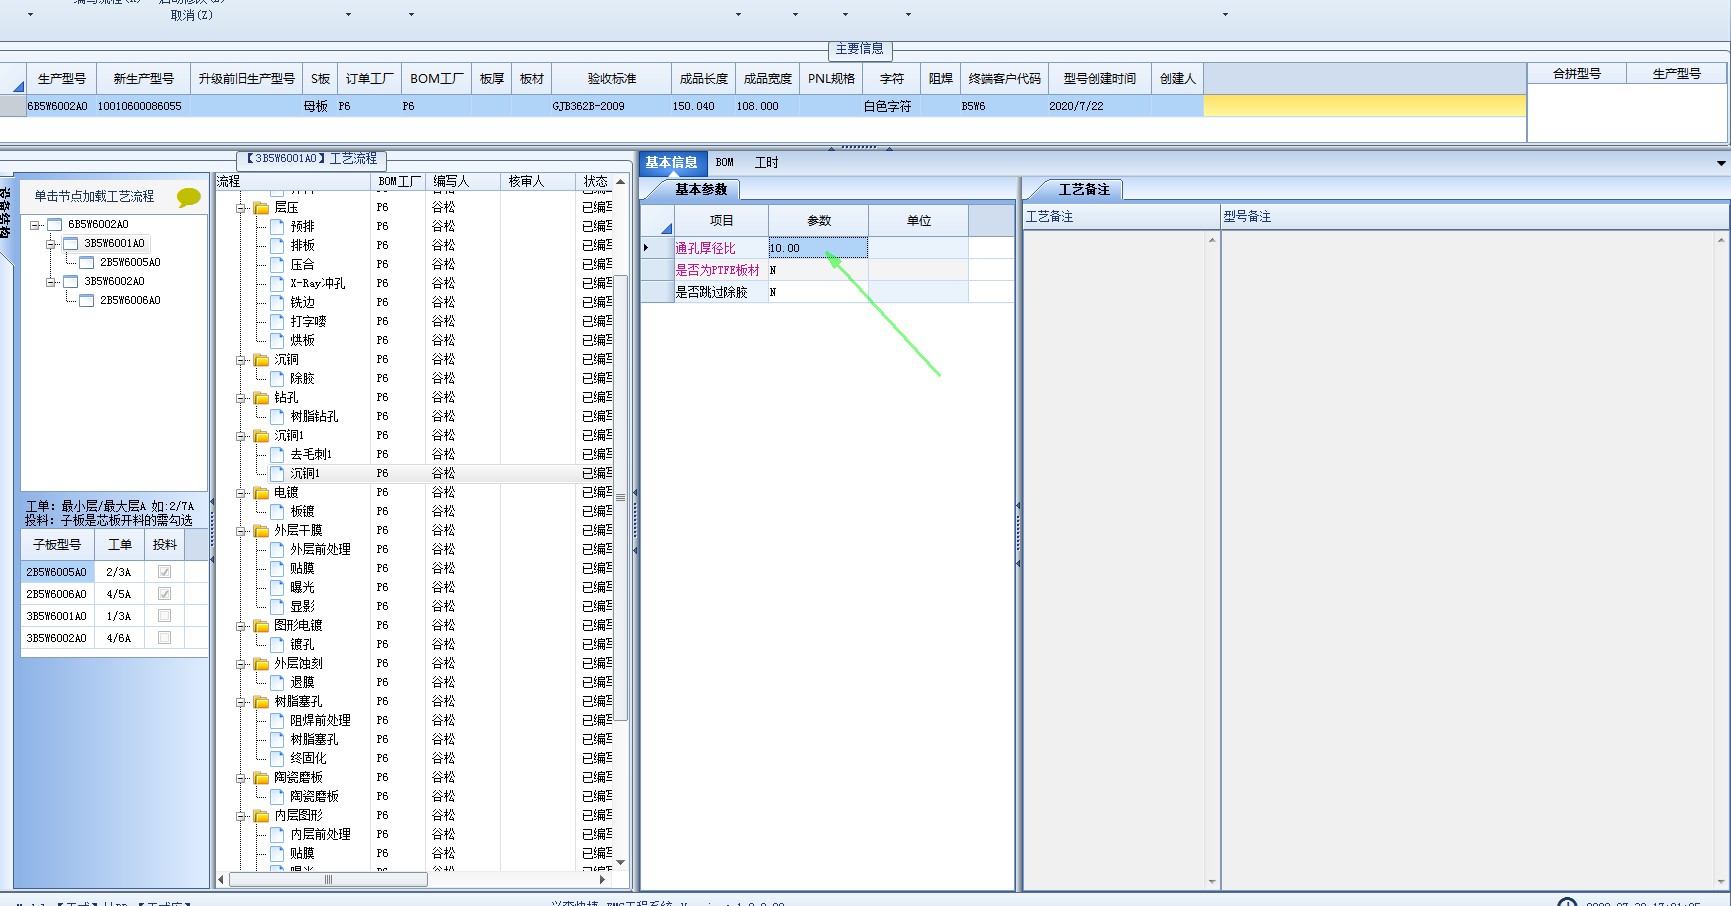This screenshot has height=906, width=1731.
Task: Collapse the 6B5W6002A0 root node
Action: 35,225
